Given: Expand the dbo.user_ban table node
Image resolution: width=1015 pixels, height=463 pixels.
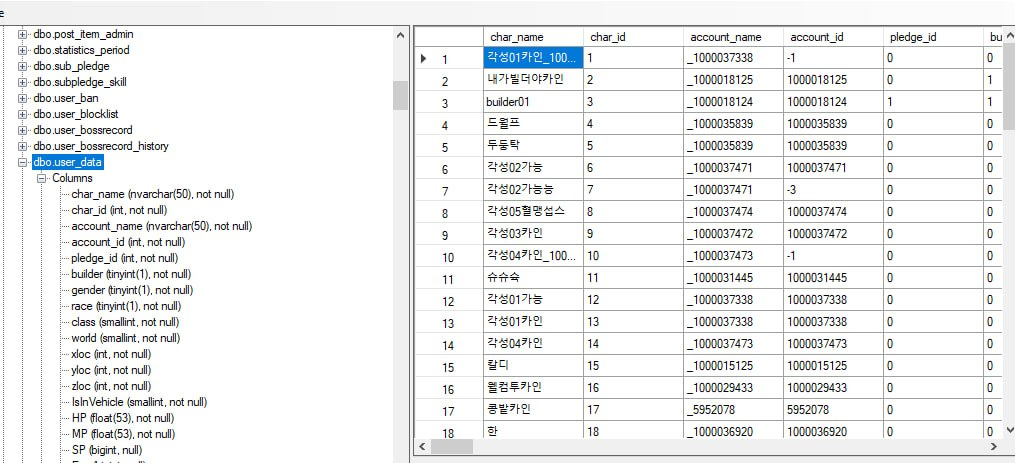Looking at the screenshot, I should [23, 98].
